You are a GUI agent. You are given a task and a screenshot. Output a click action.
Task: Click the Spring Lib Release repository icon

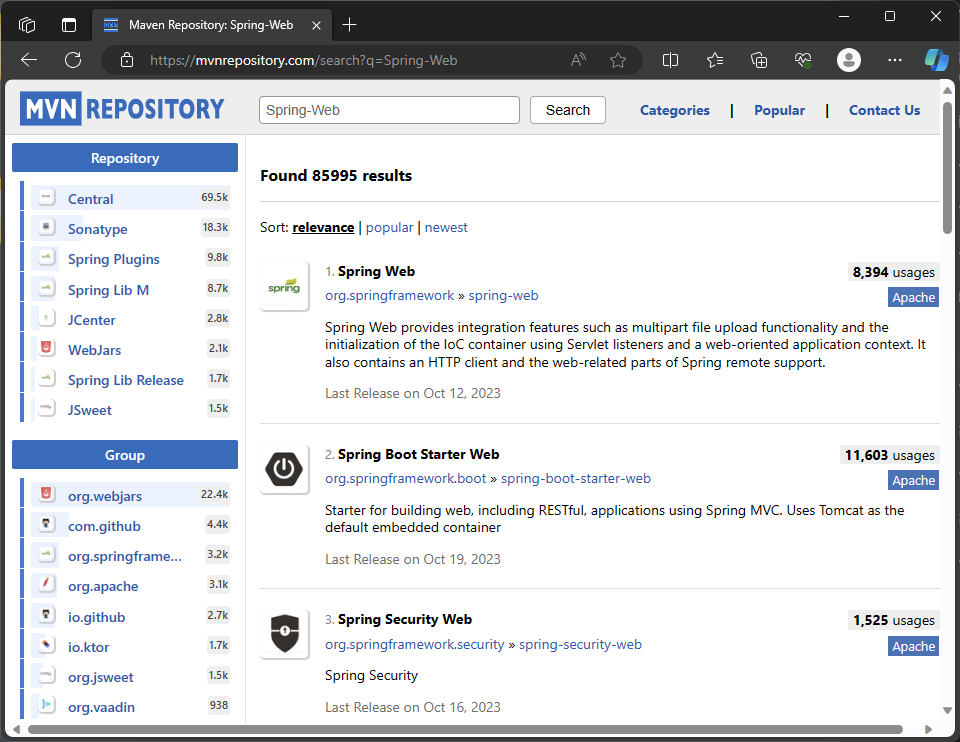coord(47,378)
